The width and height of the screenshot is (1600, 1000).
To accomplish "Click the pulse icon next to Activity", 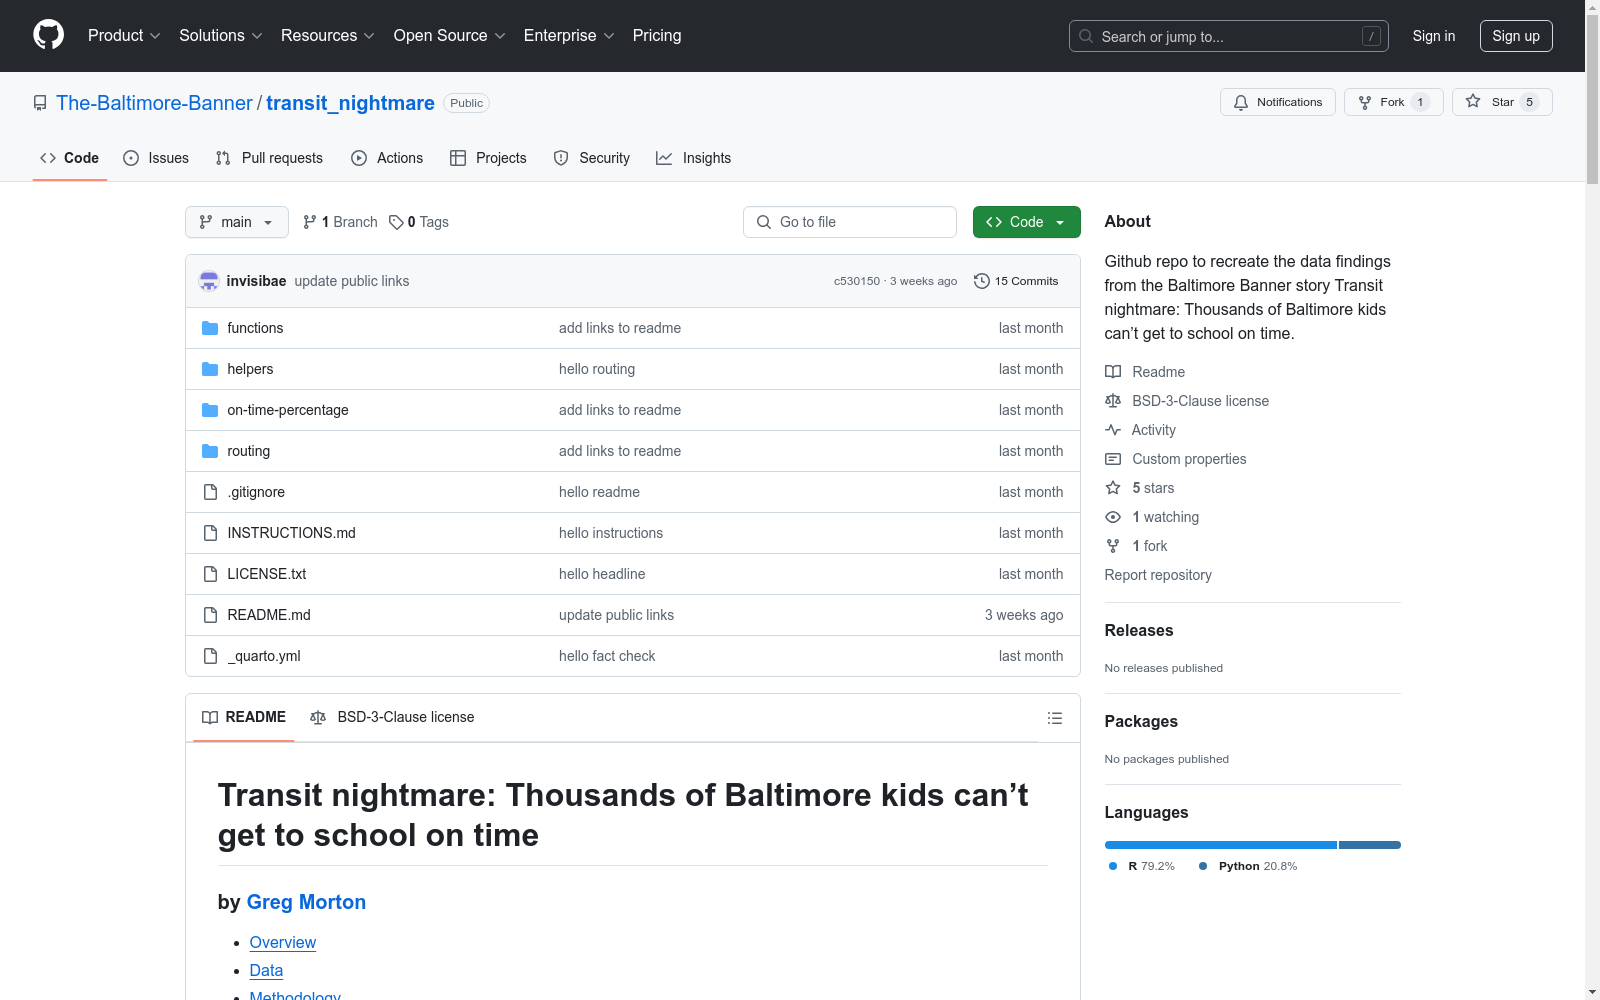I will point(1113,430).
